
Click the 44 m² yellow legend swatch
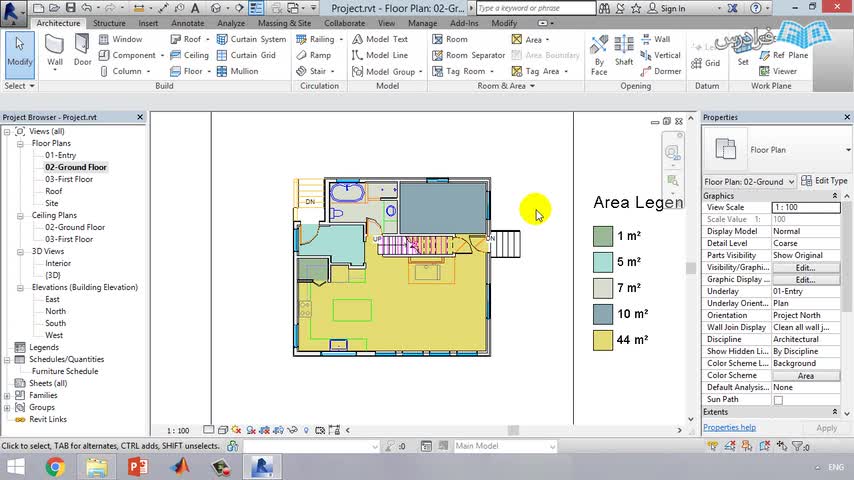click(x=602, y=340)
